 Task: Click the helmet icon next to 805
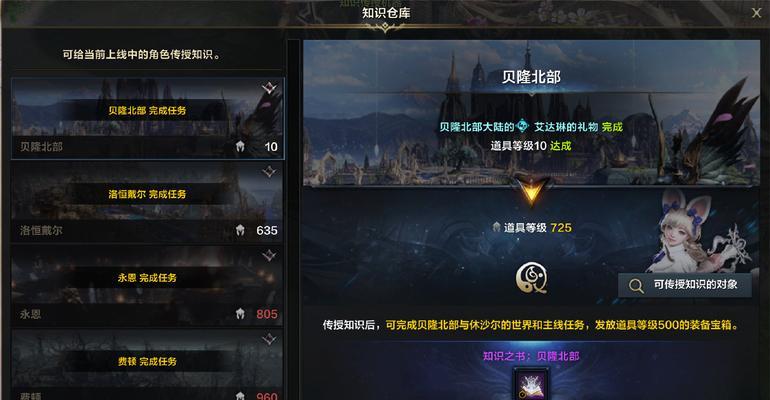(x=240, y=314)
